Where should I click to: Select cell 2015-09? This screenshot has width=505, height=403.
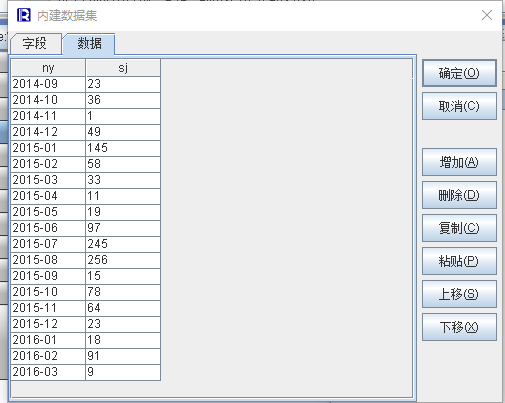48,276
